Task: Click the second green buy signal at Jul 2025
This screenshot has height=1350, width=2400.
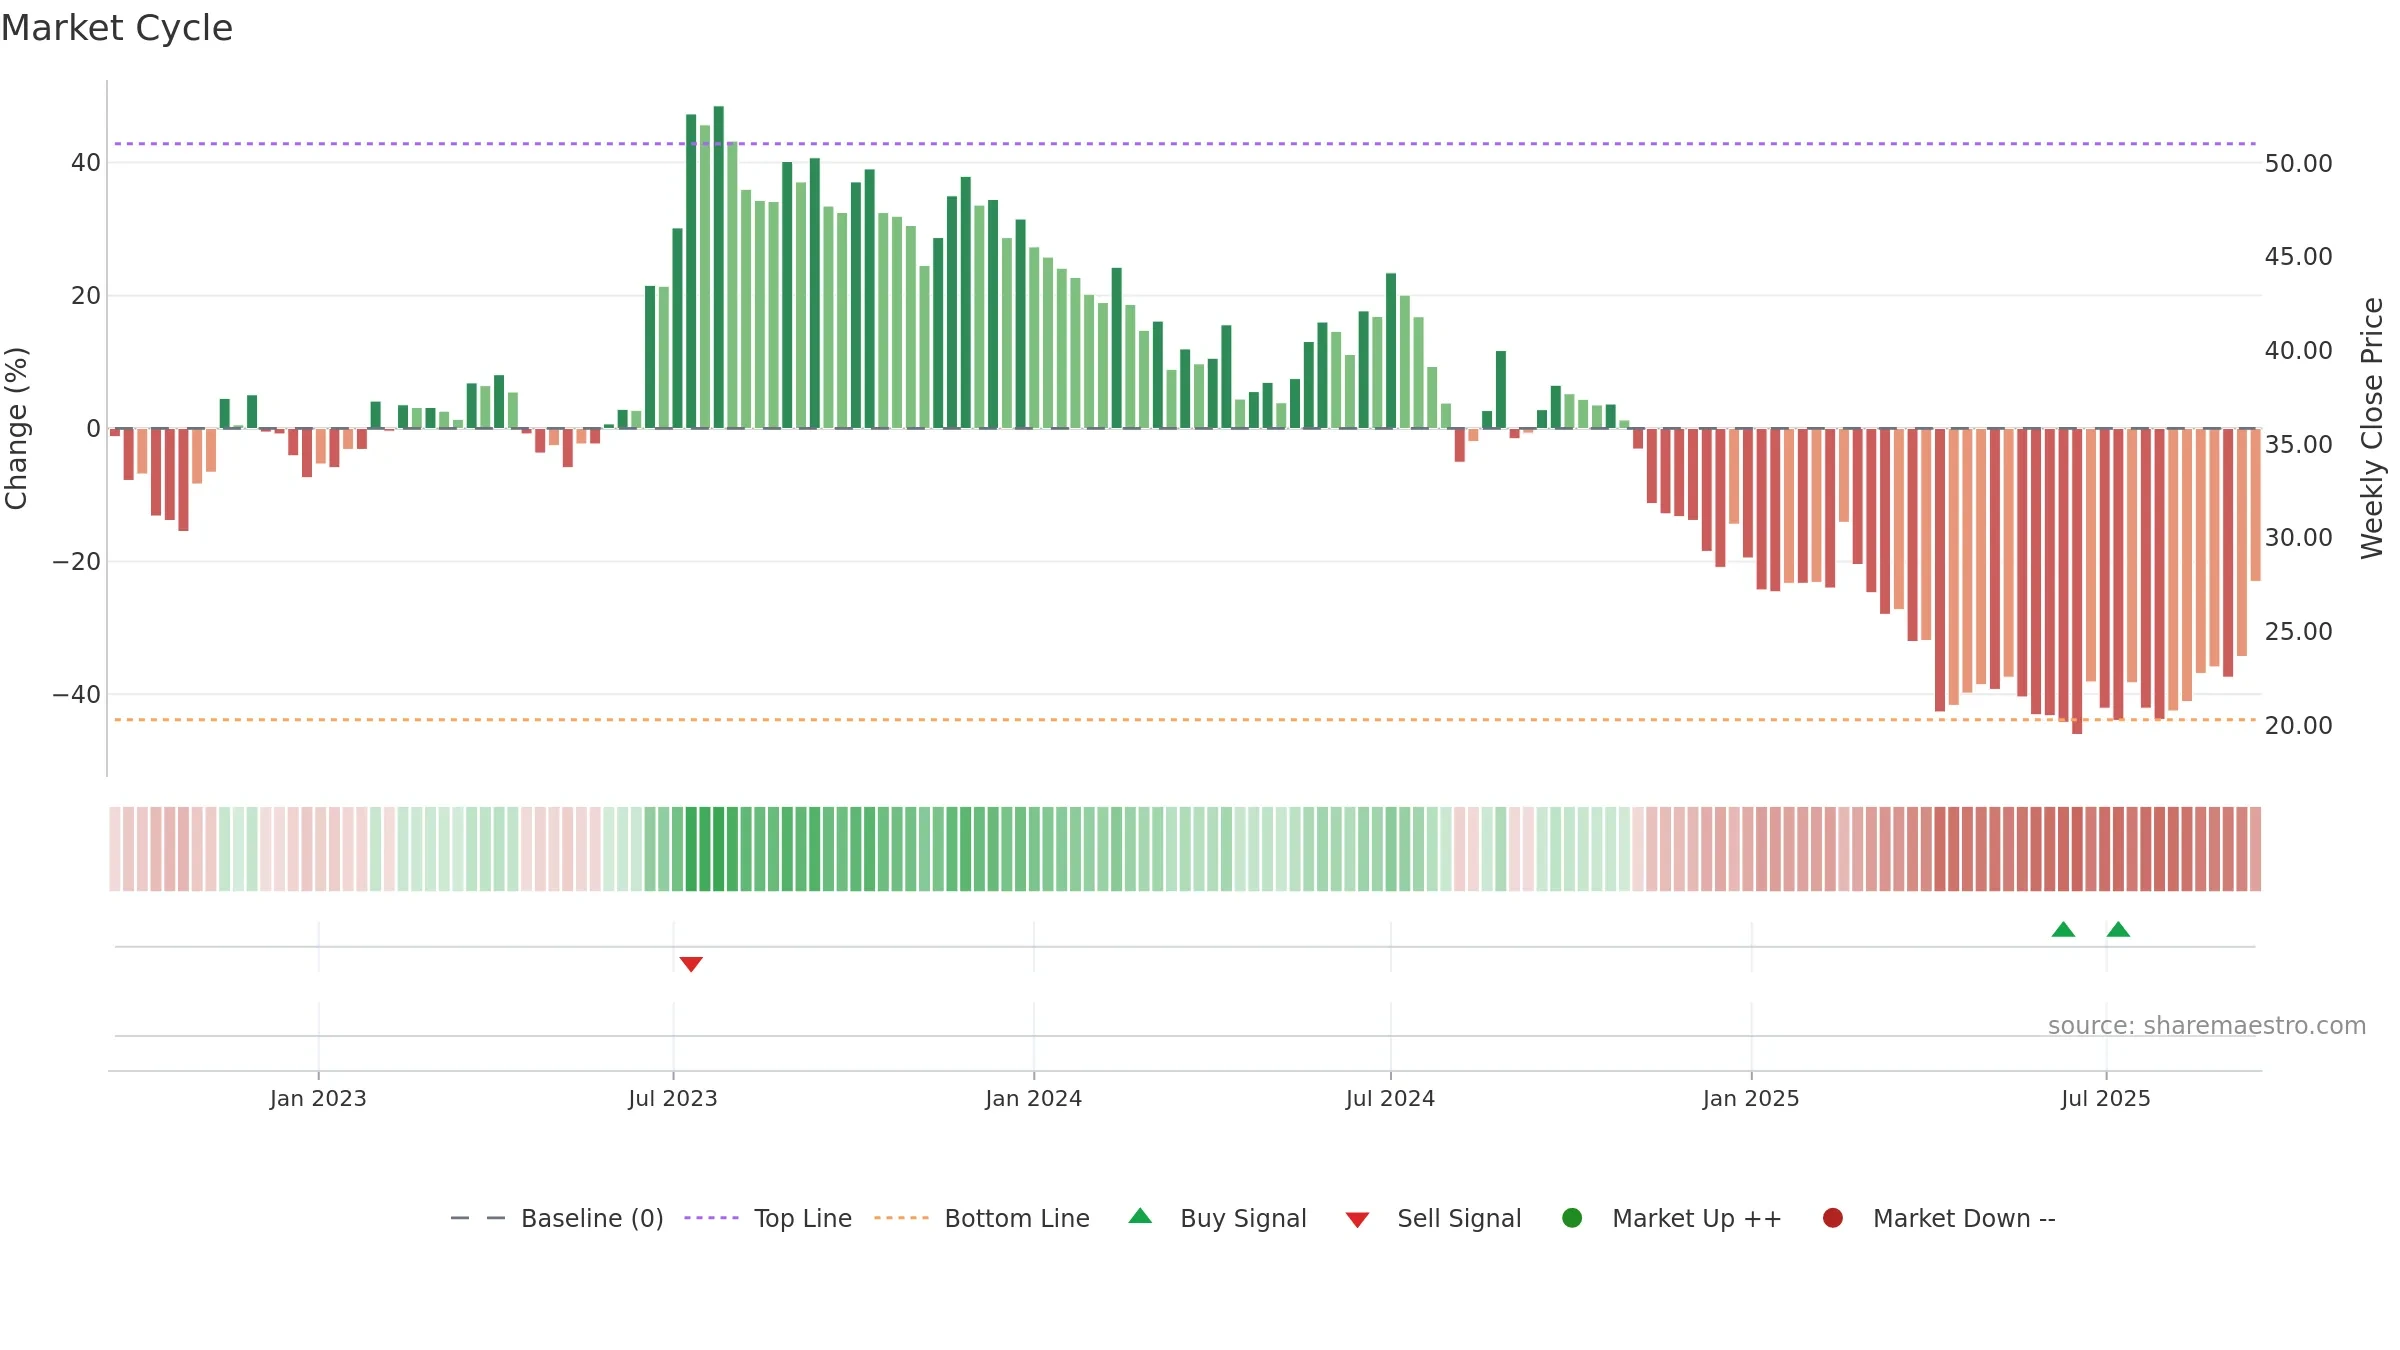Action: click(x=2118, y=929)
